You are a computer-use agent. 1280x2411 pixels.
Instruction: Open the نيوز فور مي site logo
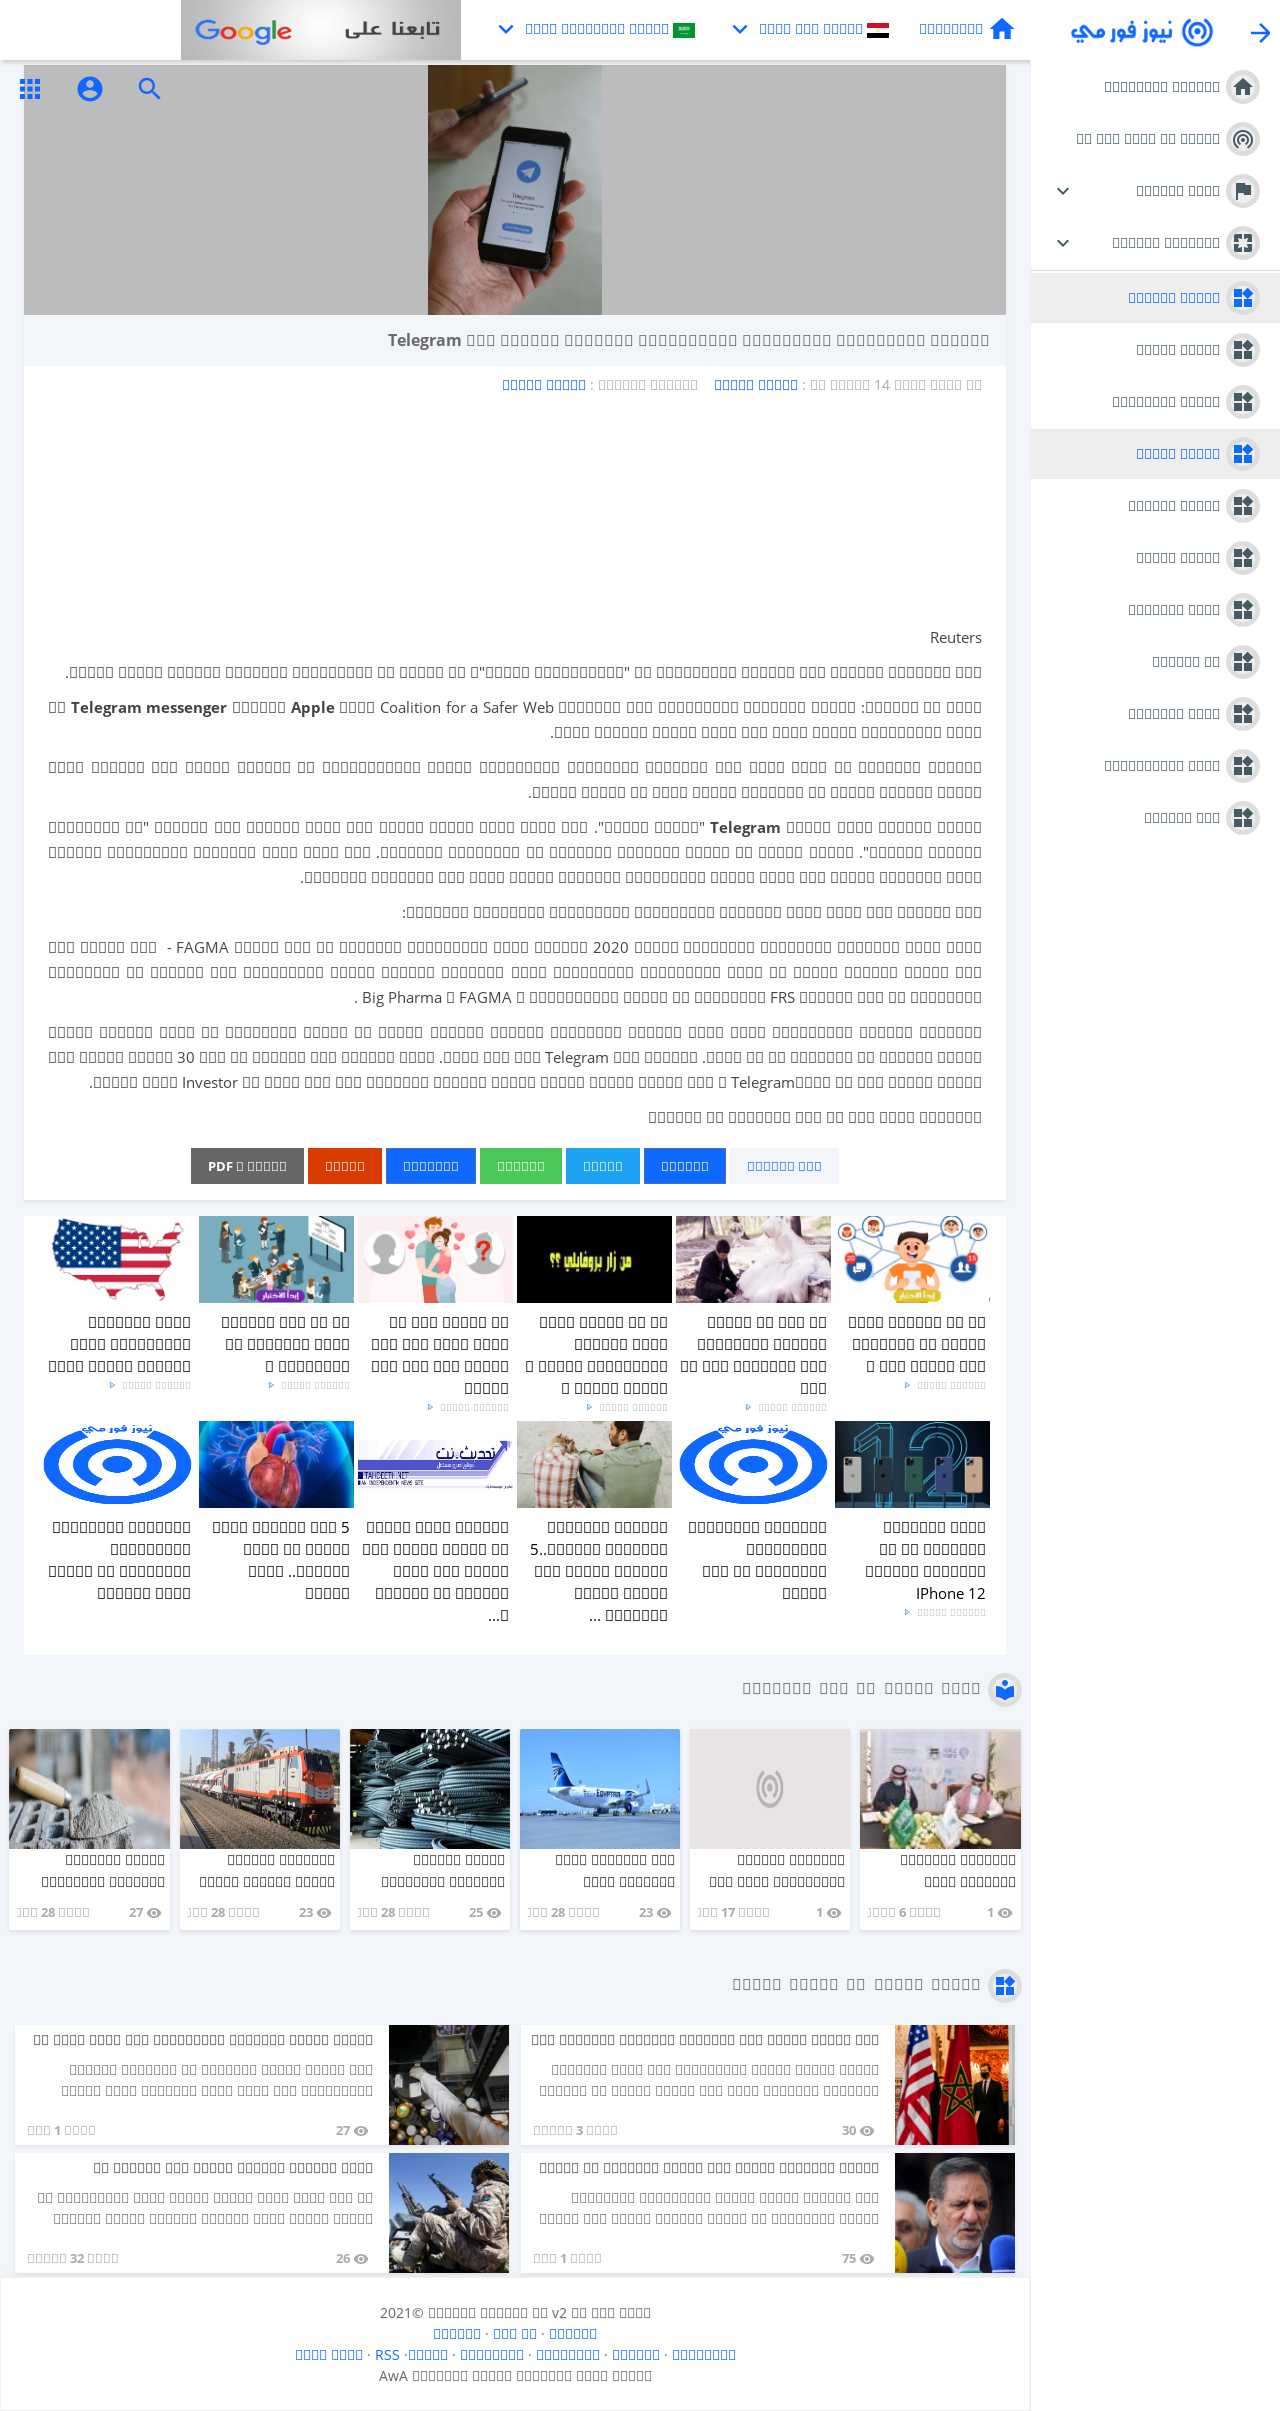coord(1141,32)
